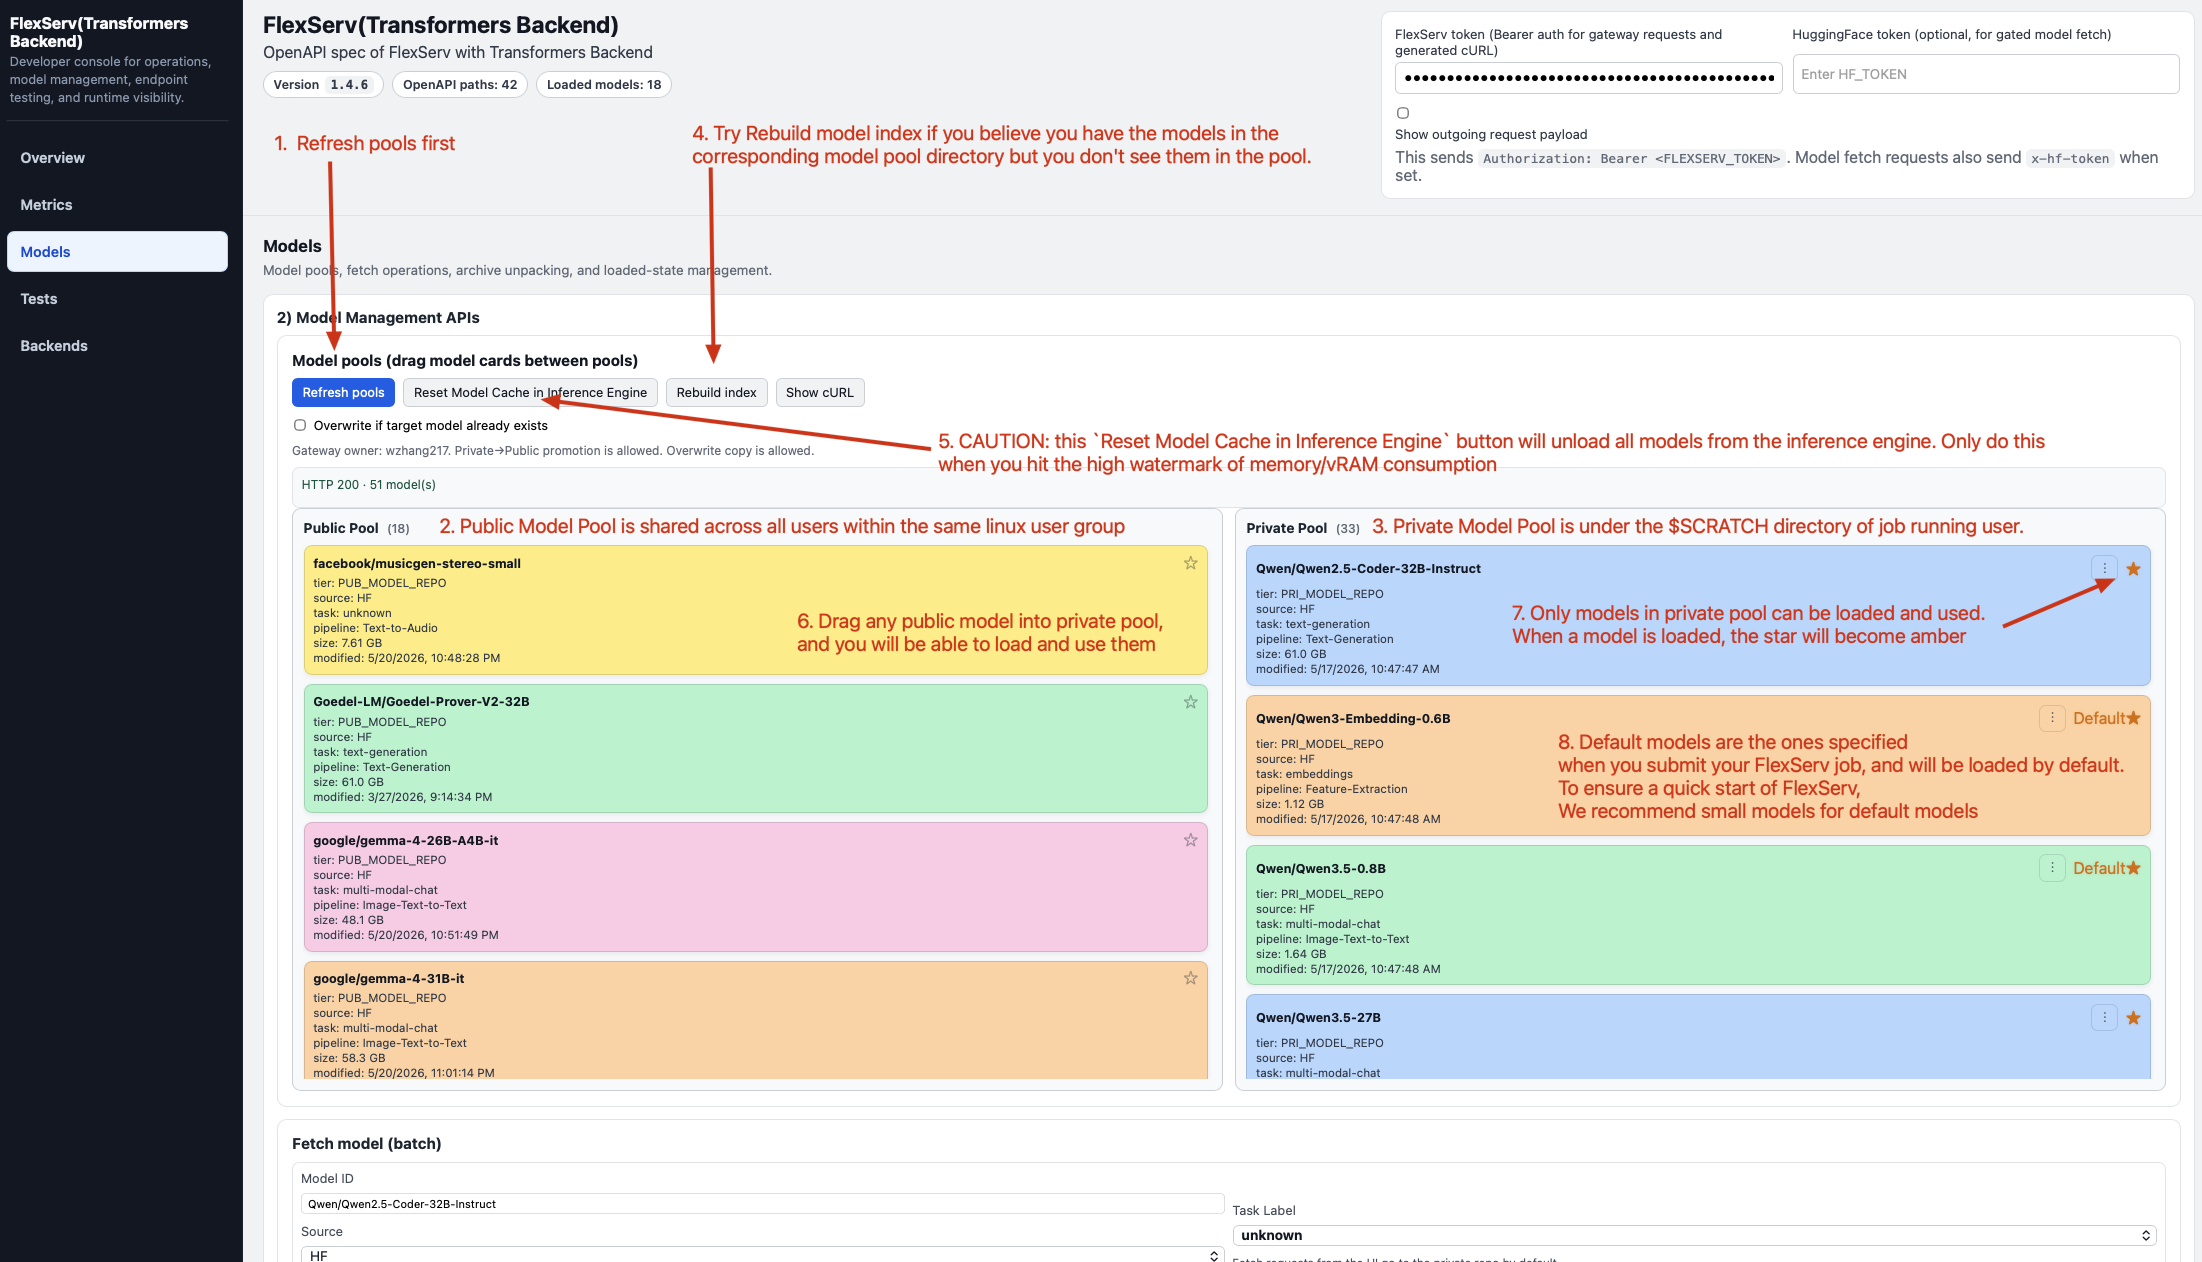Open kebab menu on Qwen3-Embedding-0.6B card

click(x=2052, y=718)
